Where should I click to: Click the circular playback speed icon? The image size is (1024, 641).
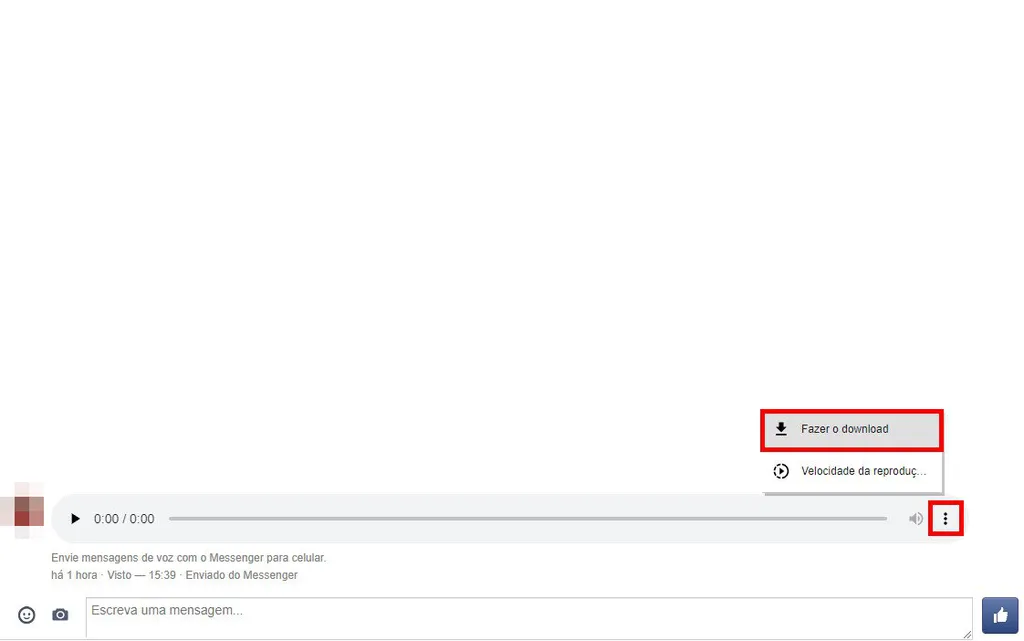(780, 470)
